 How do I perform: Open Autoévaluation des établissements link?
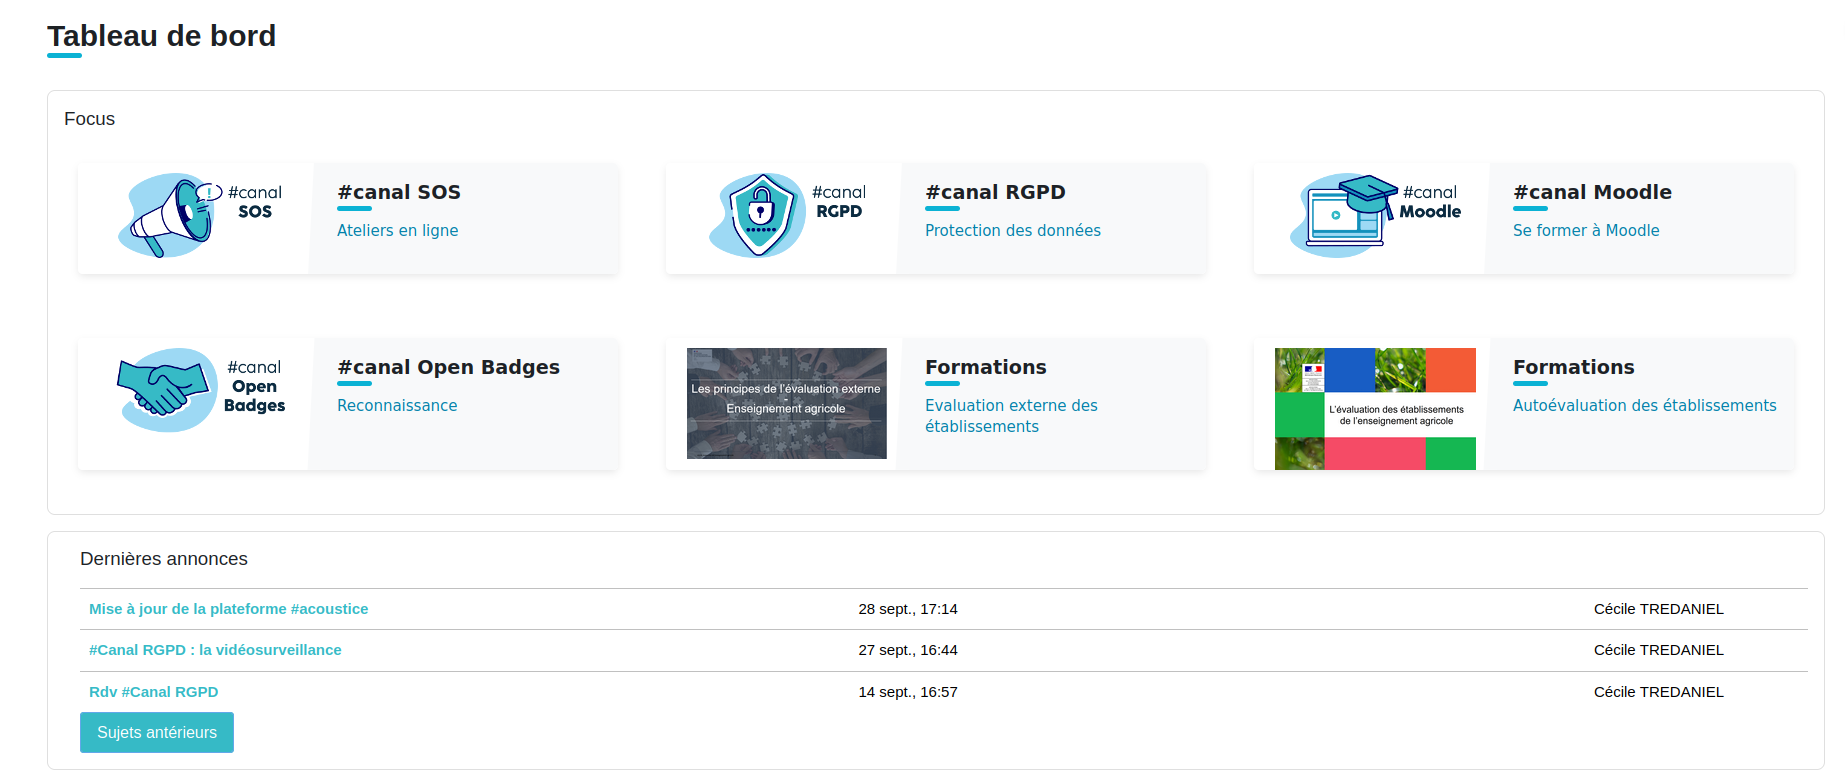pos(1644,405)
